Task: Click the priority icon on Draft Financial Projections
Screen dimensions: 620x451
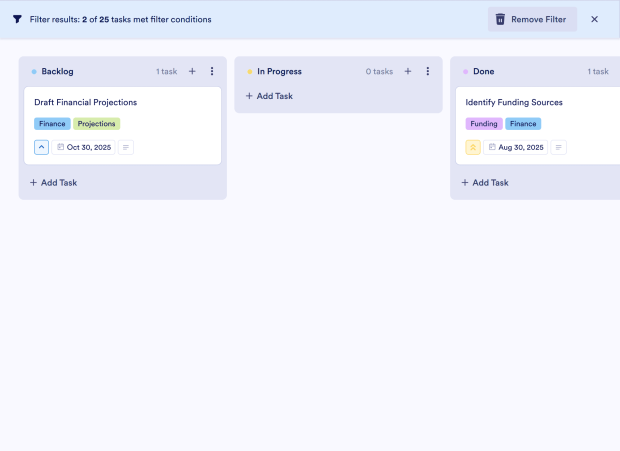Action: [41, 147]
